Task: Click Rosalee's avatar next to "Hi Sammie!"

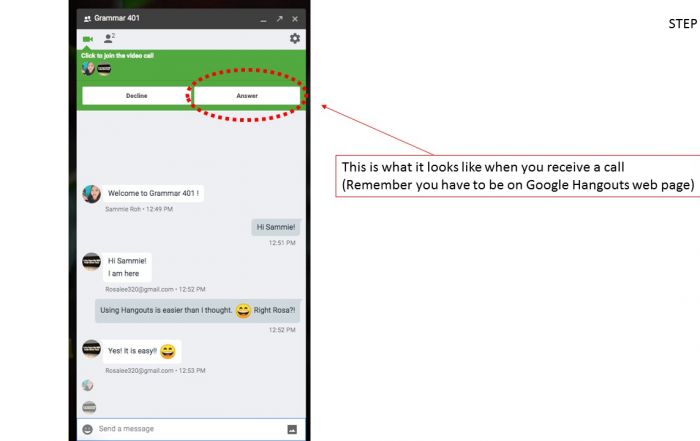Action: [x=92, y=262]
